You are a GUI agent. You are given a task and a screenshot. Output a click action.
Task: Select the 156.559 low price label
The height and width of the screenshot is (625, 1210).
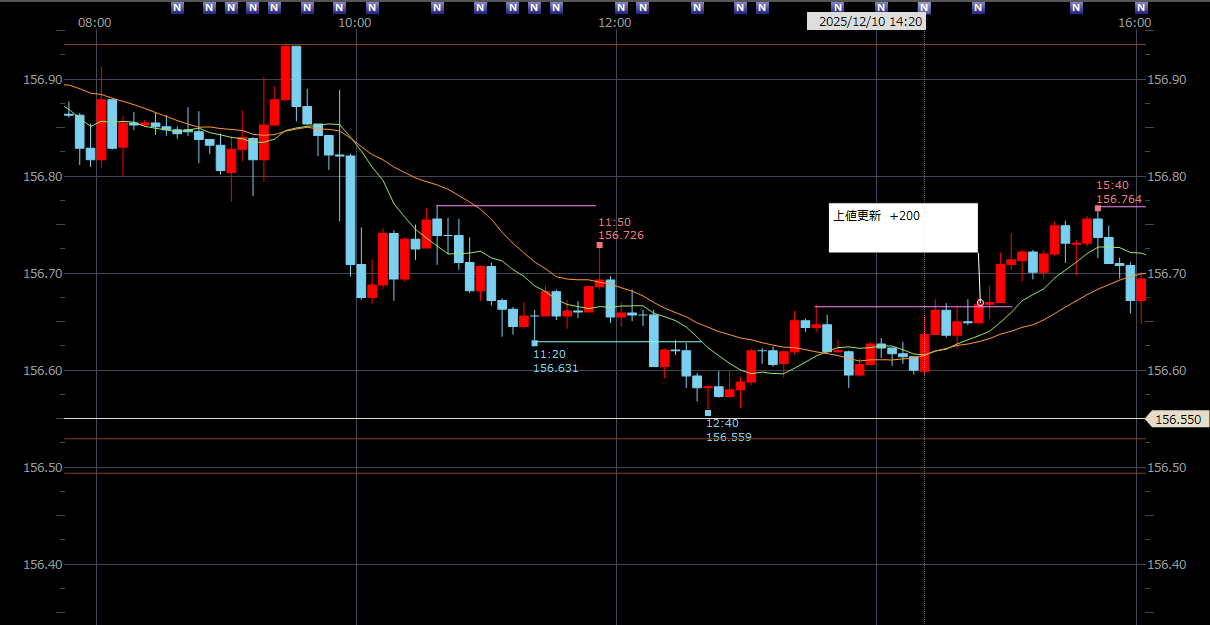point(729,437)
